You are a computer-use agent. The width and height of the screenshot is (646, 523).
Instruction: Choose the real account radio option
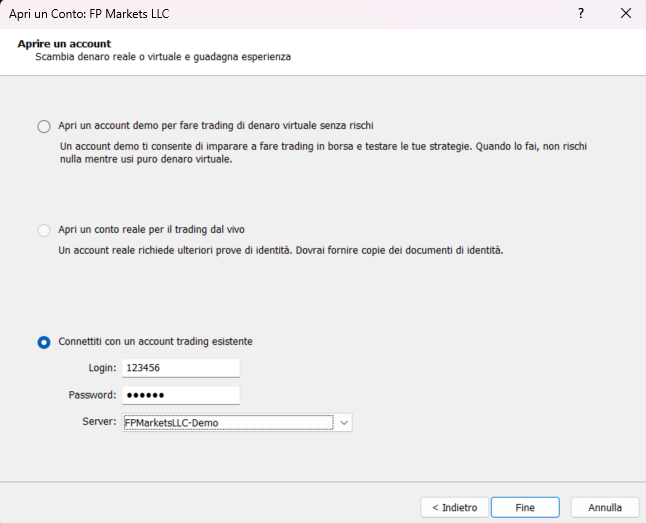point(43,230)
